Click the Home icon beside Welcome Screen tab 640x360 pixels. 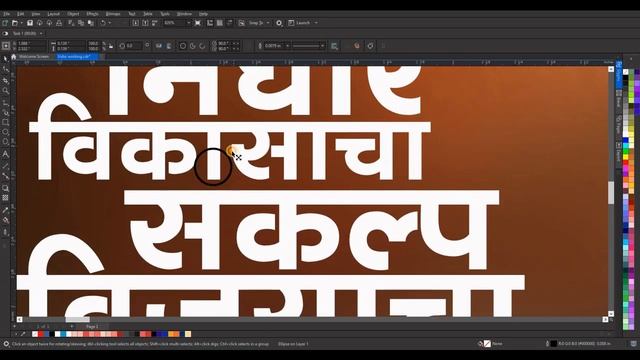coord(13,56)
